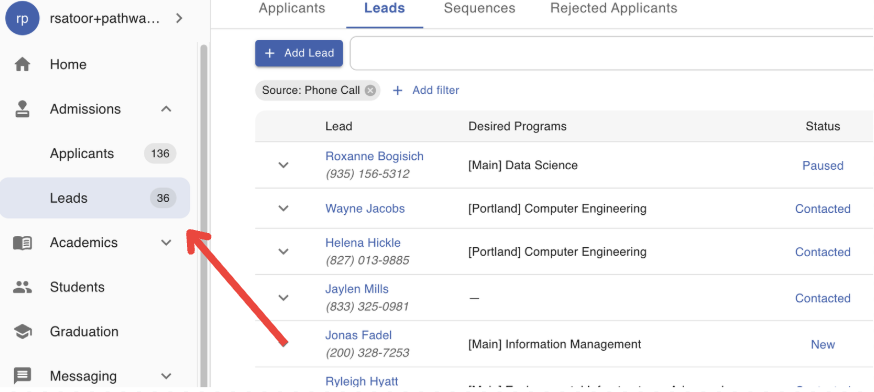The height and width of the screenshot is (392, 874).
Task: Click the Students people icon
Action: click(x=22, y=287)
